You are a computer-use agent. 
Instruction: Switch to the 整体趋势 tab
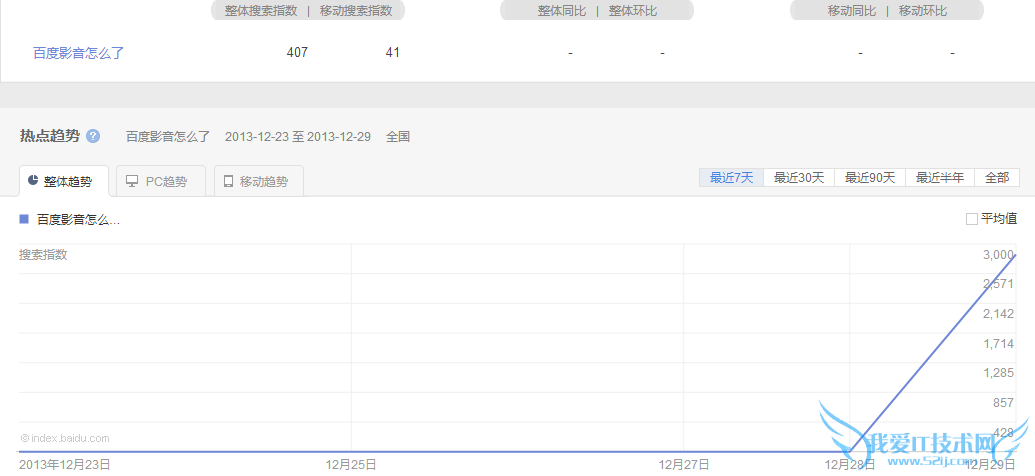tap(64, 181)
